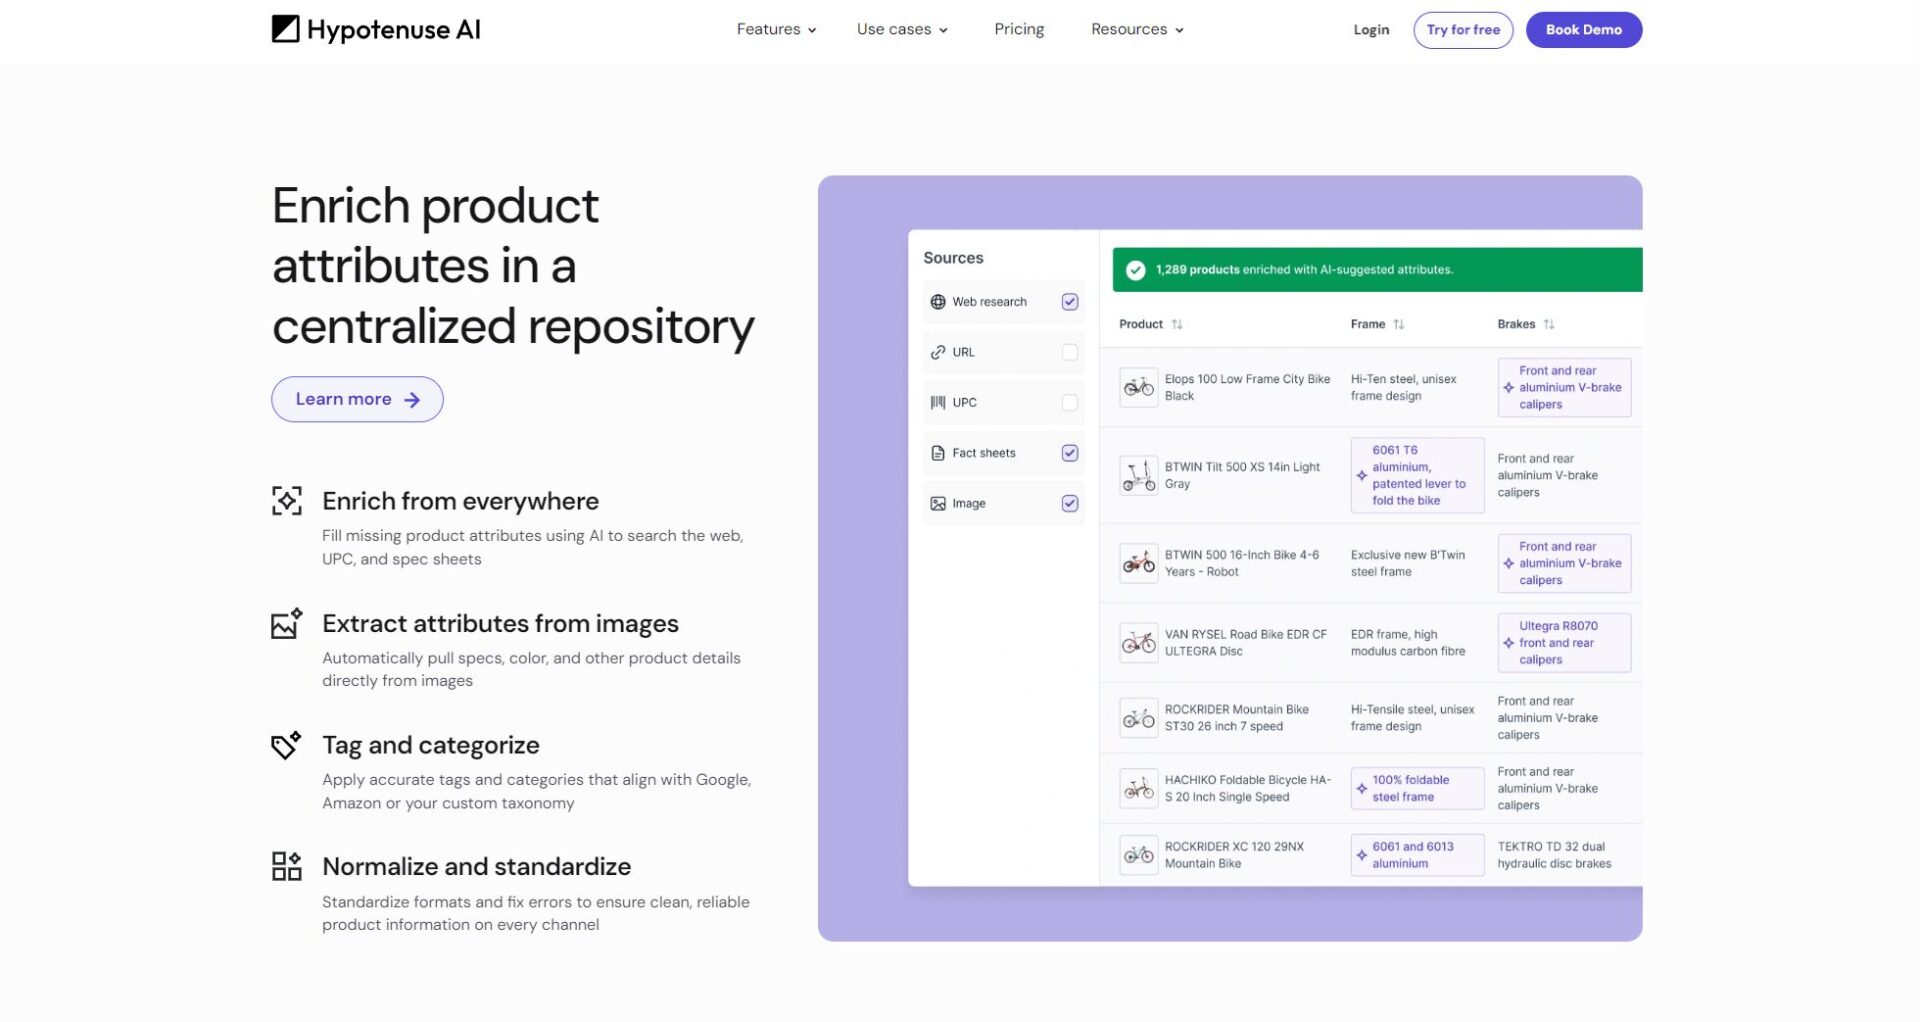The height and width of the screenshot is (1022, 1920).
Task: Select the Elops 100 bike thumbnail
Action: (1138, 387)
